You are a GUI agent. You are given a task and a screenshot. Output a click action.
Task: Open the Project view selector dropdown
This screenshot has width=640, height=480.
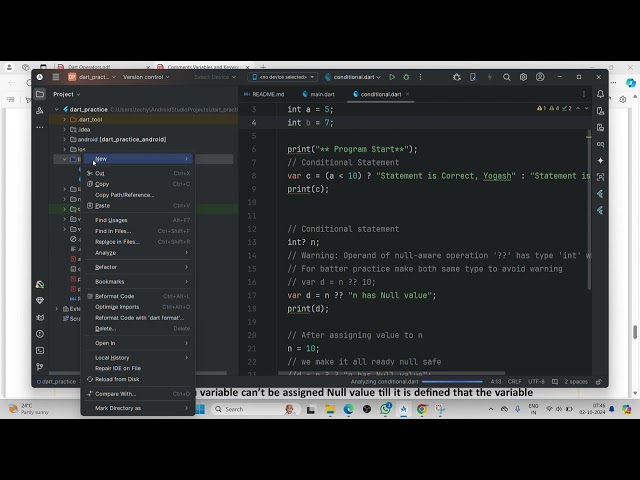pos(67,94)
